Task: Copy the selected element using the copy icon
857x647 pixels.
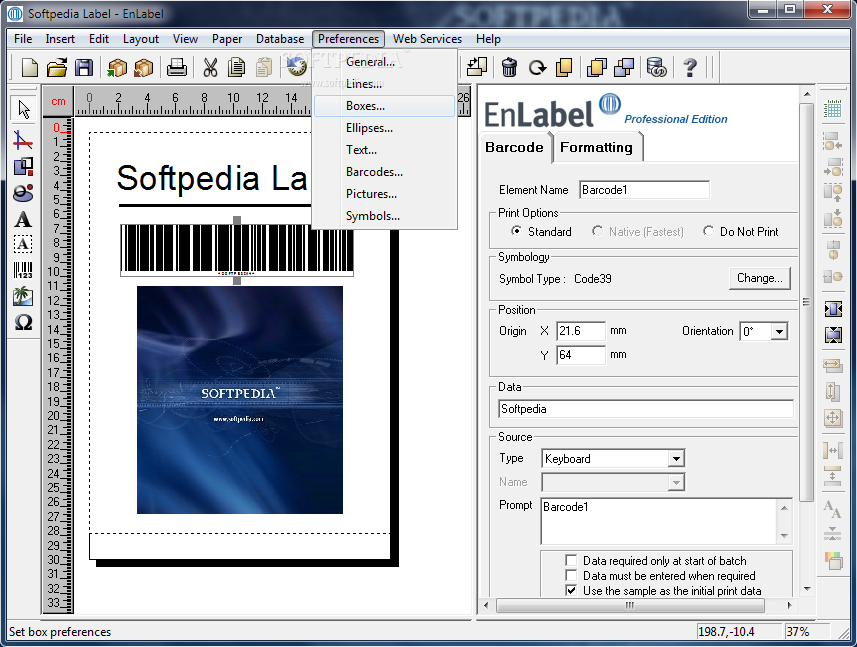Action: [237, 67]
